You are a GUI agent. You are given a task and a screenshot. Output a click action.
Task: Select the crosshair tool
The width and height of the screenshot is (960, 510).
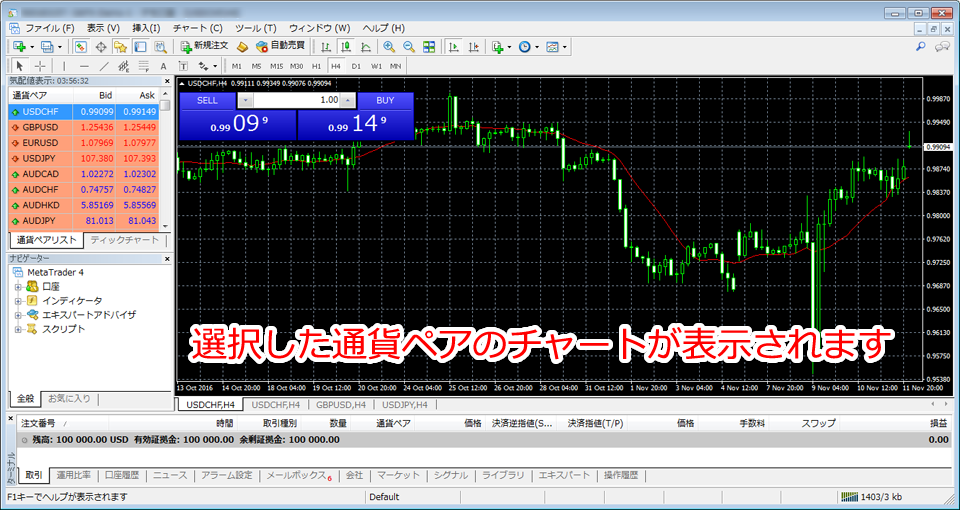point(40,66)
